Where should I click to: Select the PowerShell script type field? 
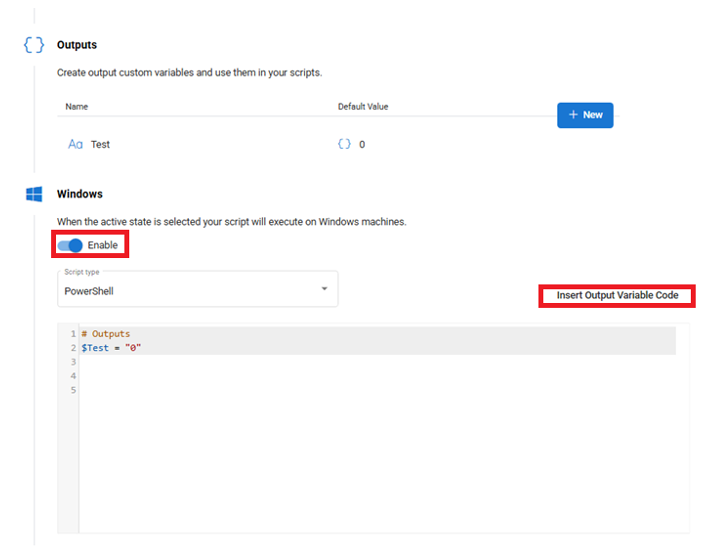coord(190,290)
